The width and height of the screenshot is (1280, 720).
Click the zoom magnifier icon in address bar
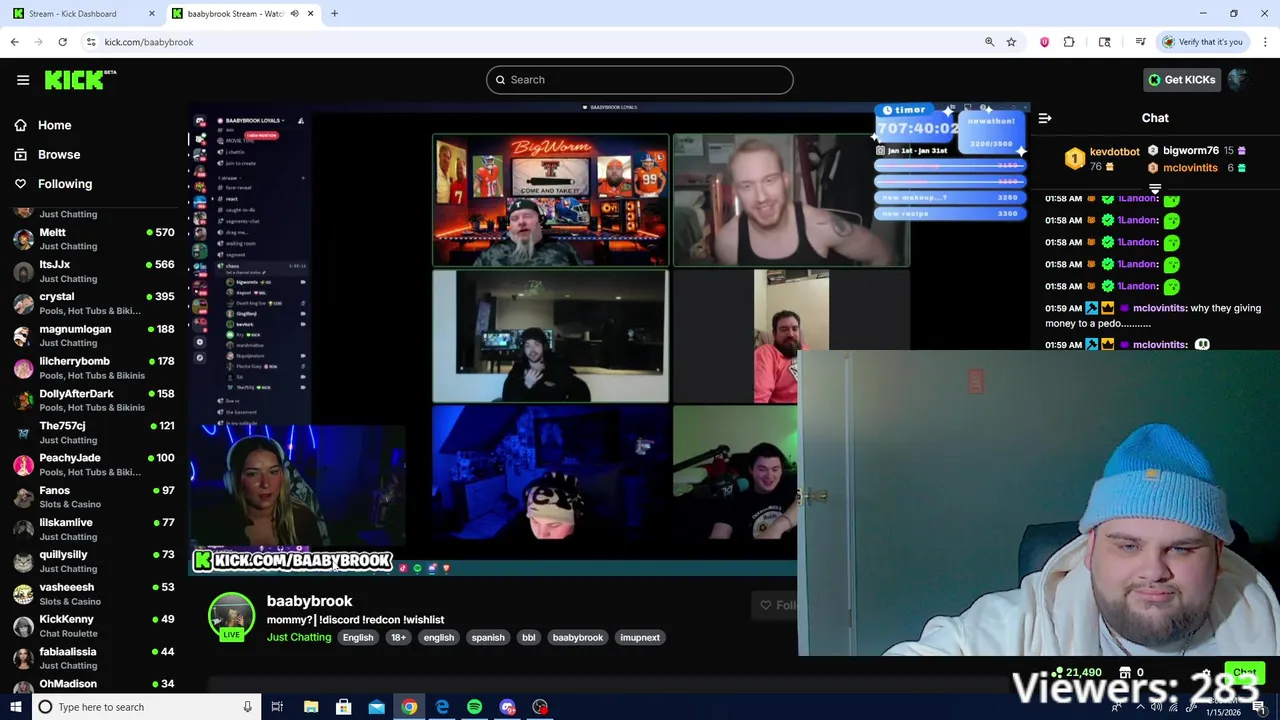(989, 42)
